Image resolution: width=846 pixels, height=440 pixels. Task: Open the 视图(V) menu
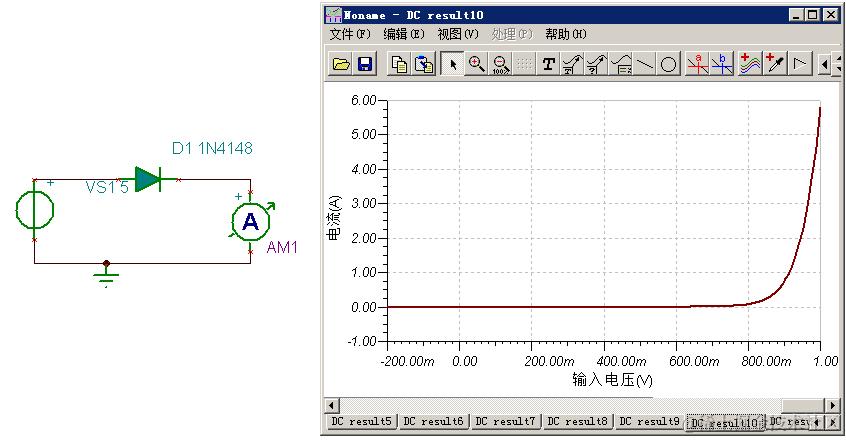(458, 35)
